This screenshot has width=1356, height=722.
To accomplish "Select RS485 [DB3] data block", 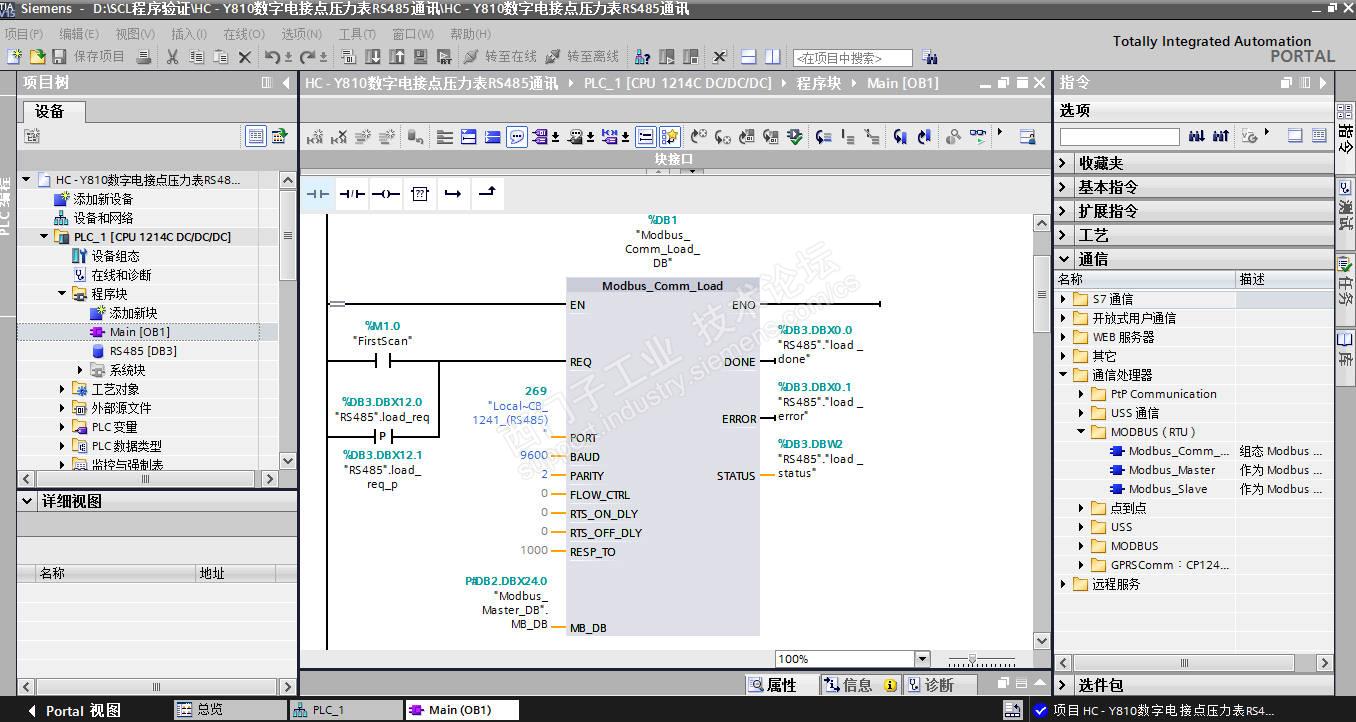I will (143, 351).
